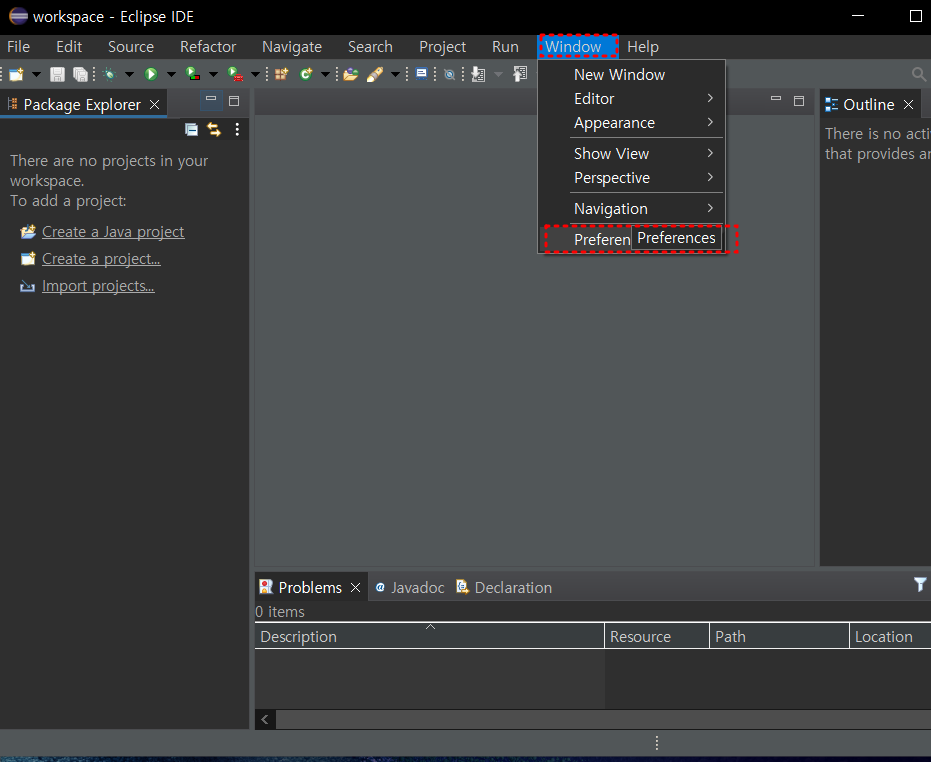Minimize the Package Explorer view
The image size is (931, 762).
pyautogui.click(x=211, y=100)
